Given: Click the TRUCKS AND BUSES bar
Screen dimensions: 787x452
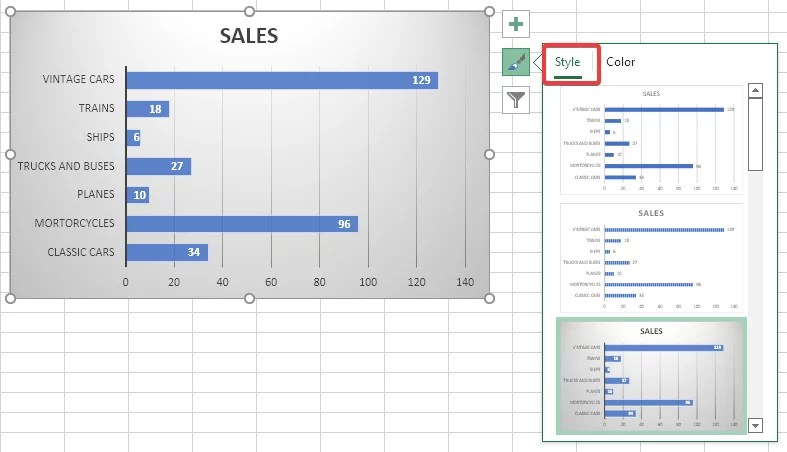Looking at the screenshot, I should pos(159,166).
